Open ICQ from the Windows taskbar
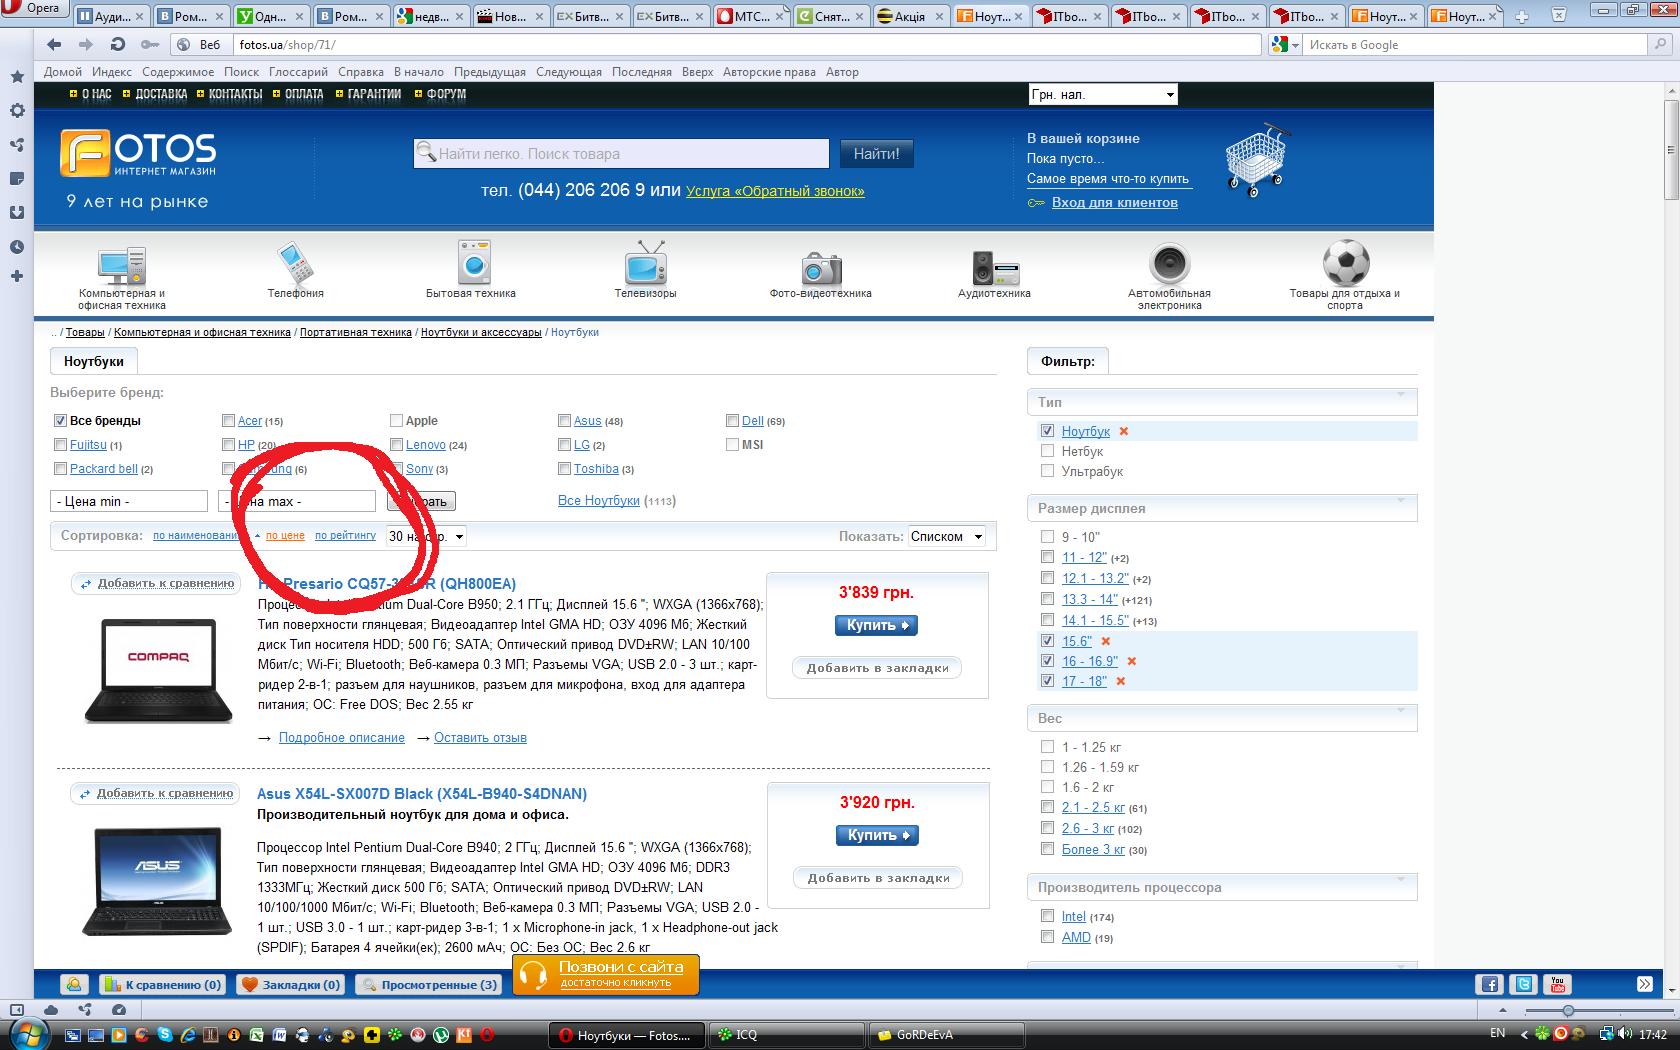The width and height of the screenshot is (1680, 1050). 786,1035
